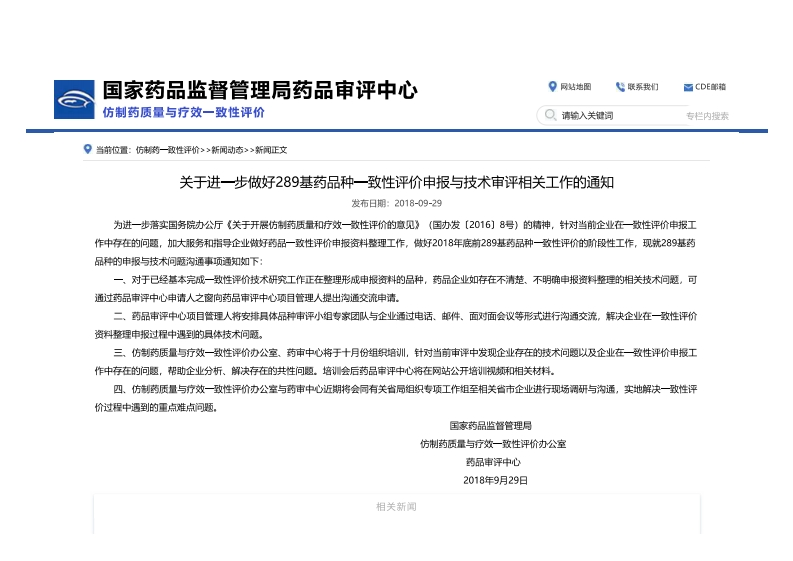The height and width of the screenshot is (561, 793).
Task: Click the subtitle 仿制药质量与疗效一致性评价
Action: (184, 112)
